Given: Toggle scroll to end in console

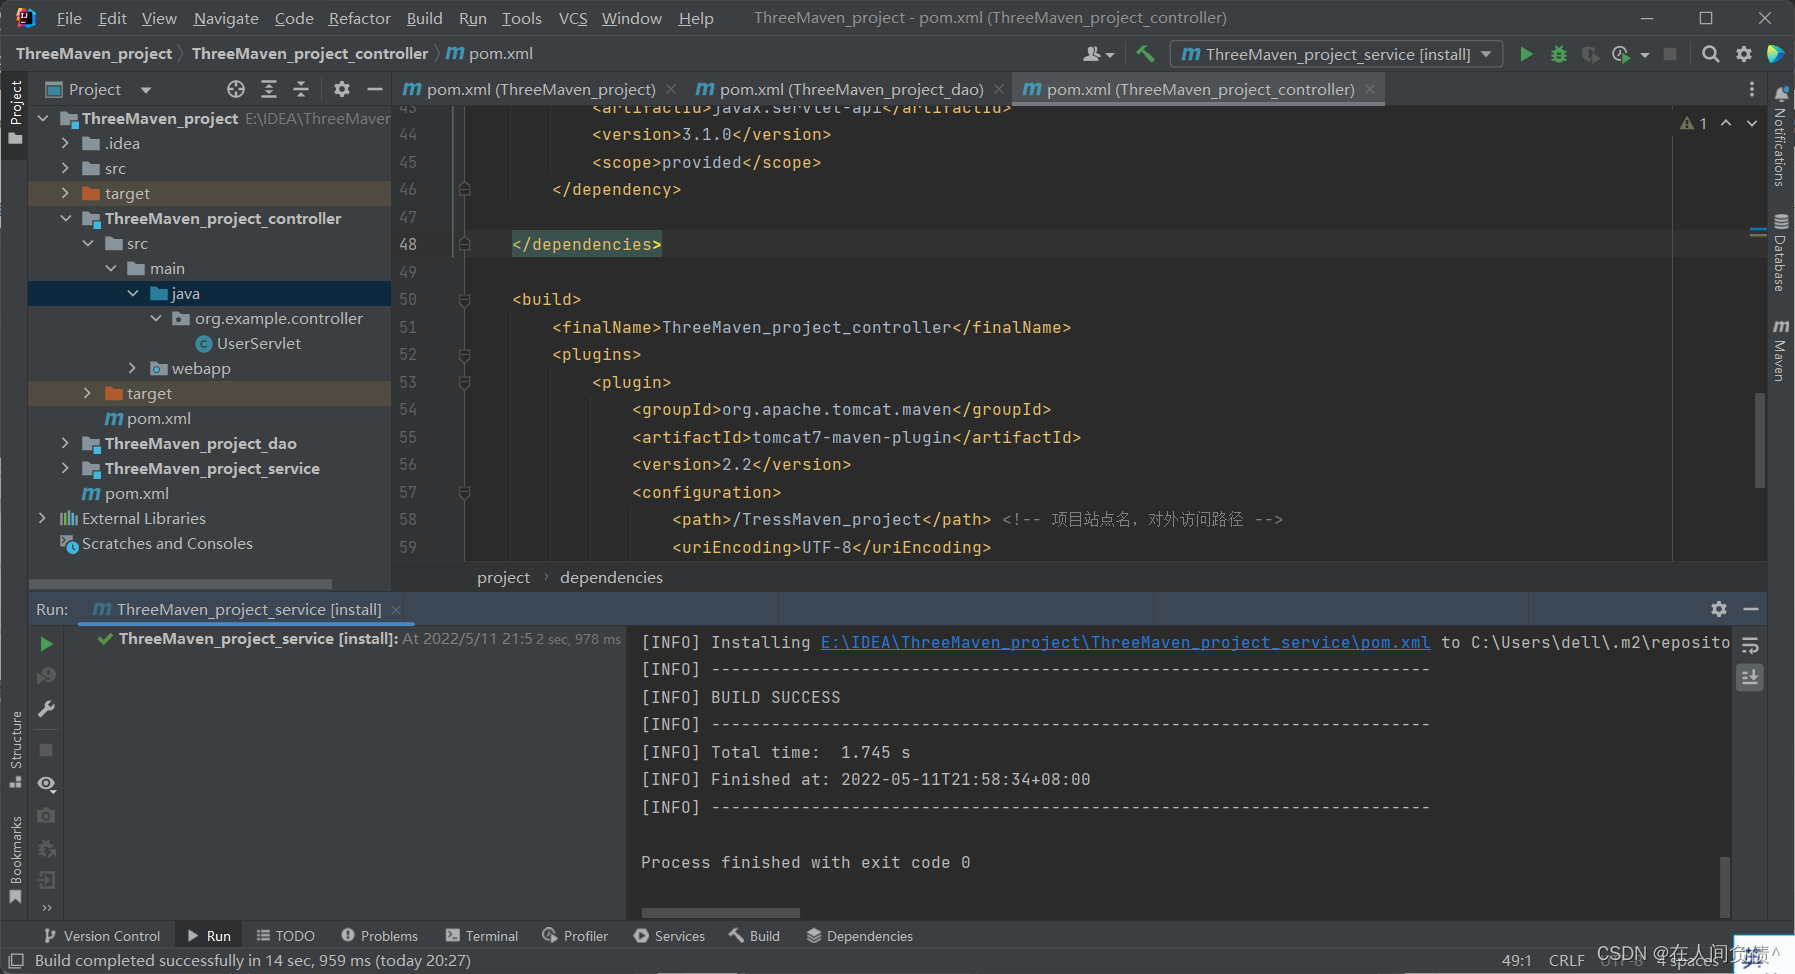Looking at the screenshot, I should pyautogui.click(x=1750, y=677).
